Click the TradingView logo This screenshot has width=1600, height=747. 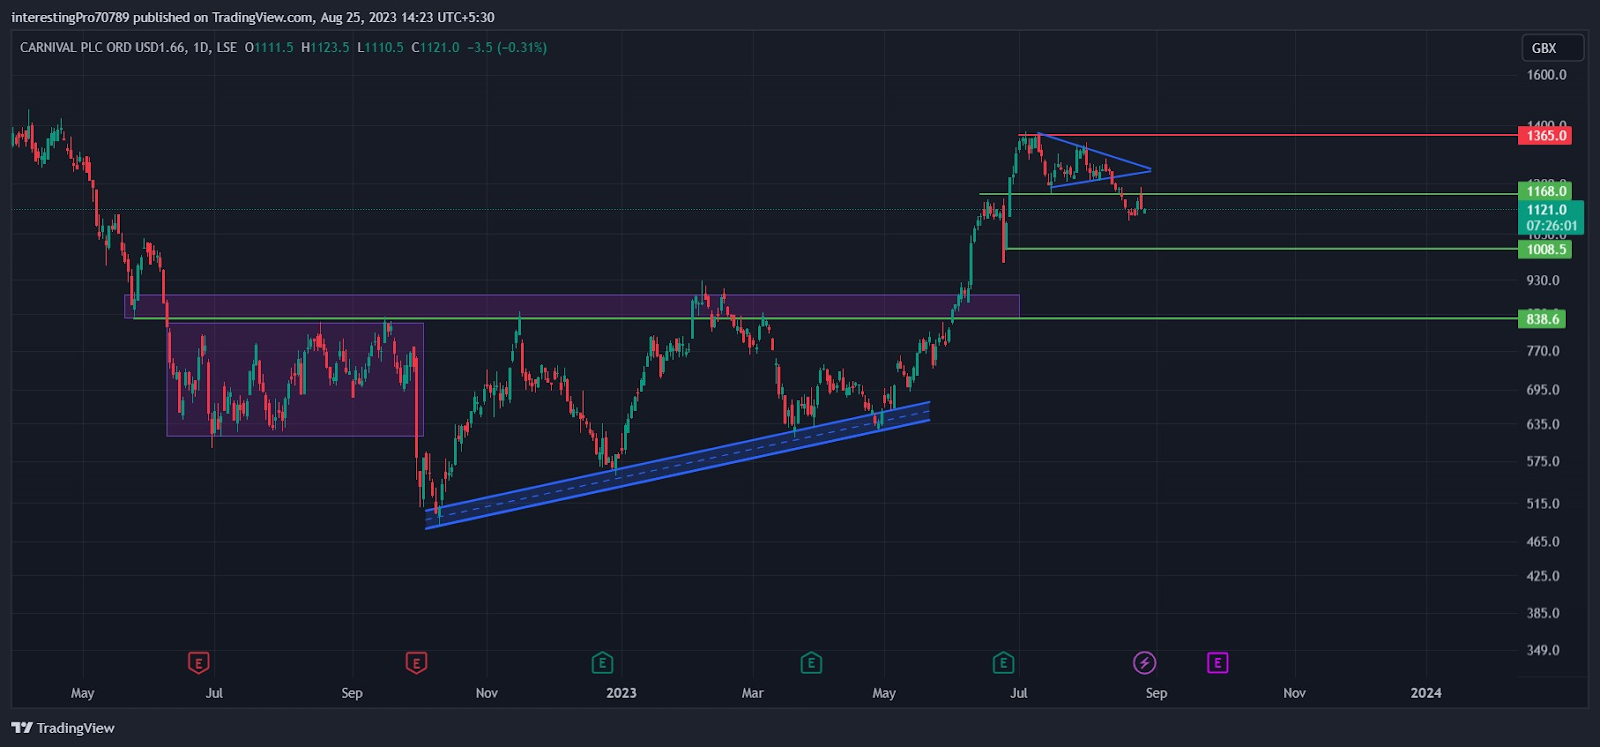point(63,728)
